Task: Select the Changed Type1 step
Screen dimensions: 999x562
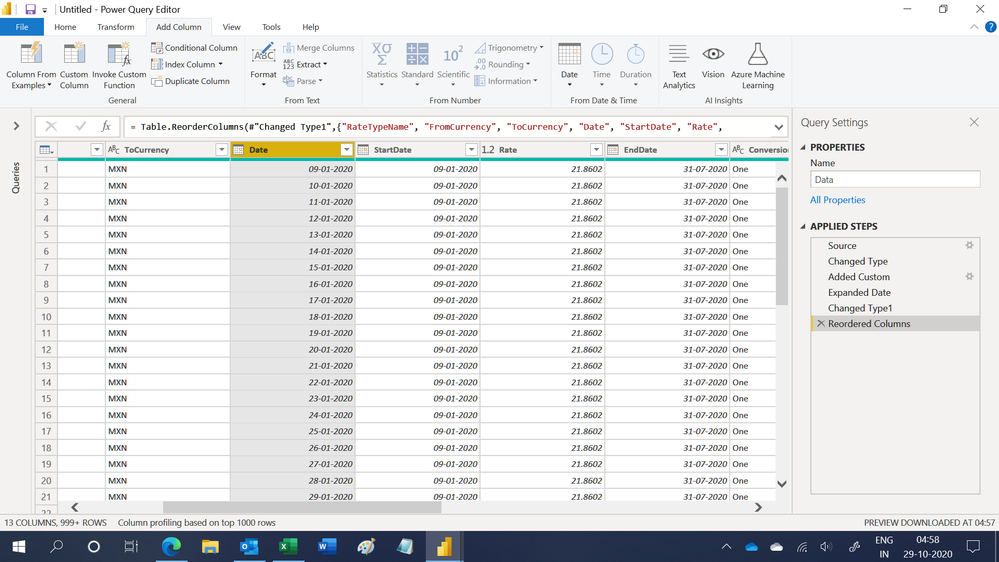Action: [895, 308]
